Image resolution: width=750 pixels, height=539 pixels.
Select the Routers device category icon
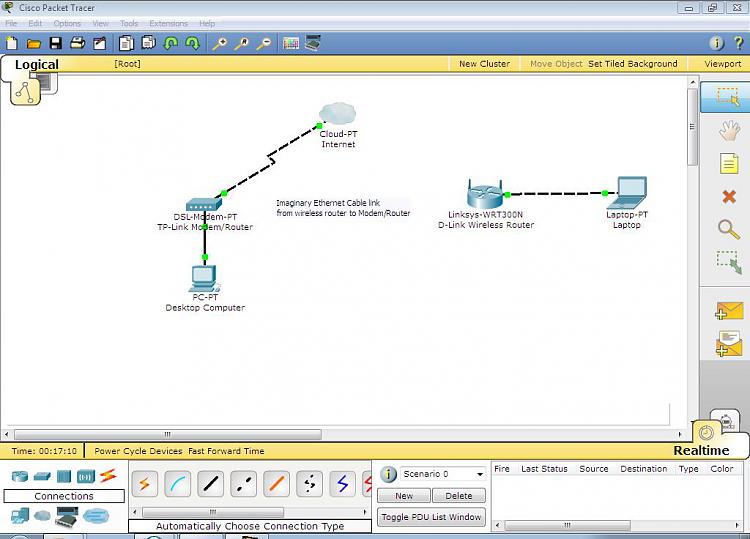pos(20,476)
